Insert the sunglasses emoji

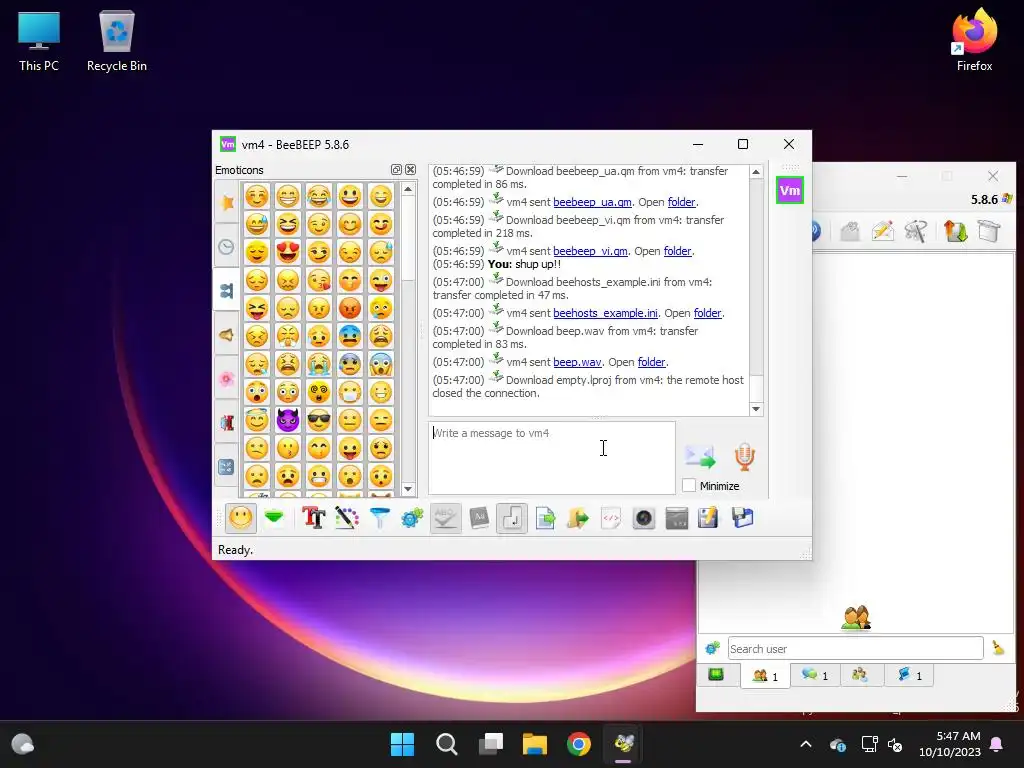319,420
